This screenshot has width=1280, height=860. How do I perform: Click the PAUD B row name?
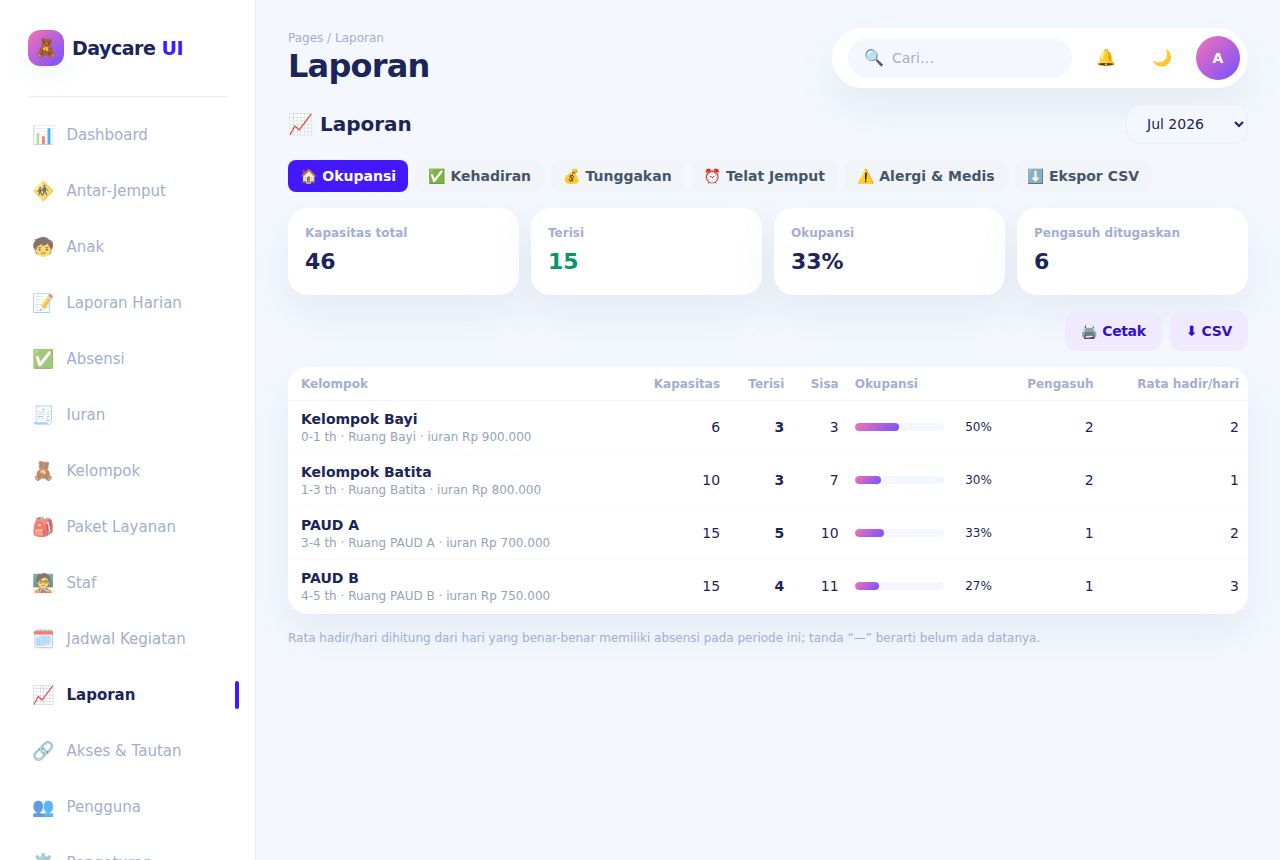(330, 578)
